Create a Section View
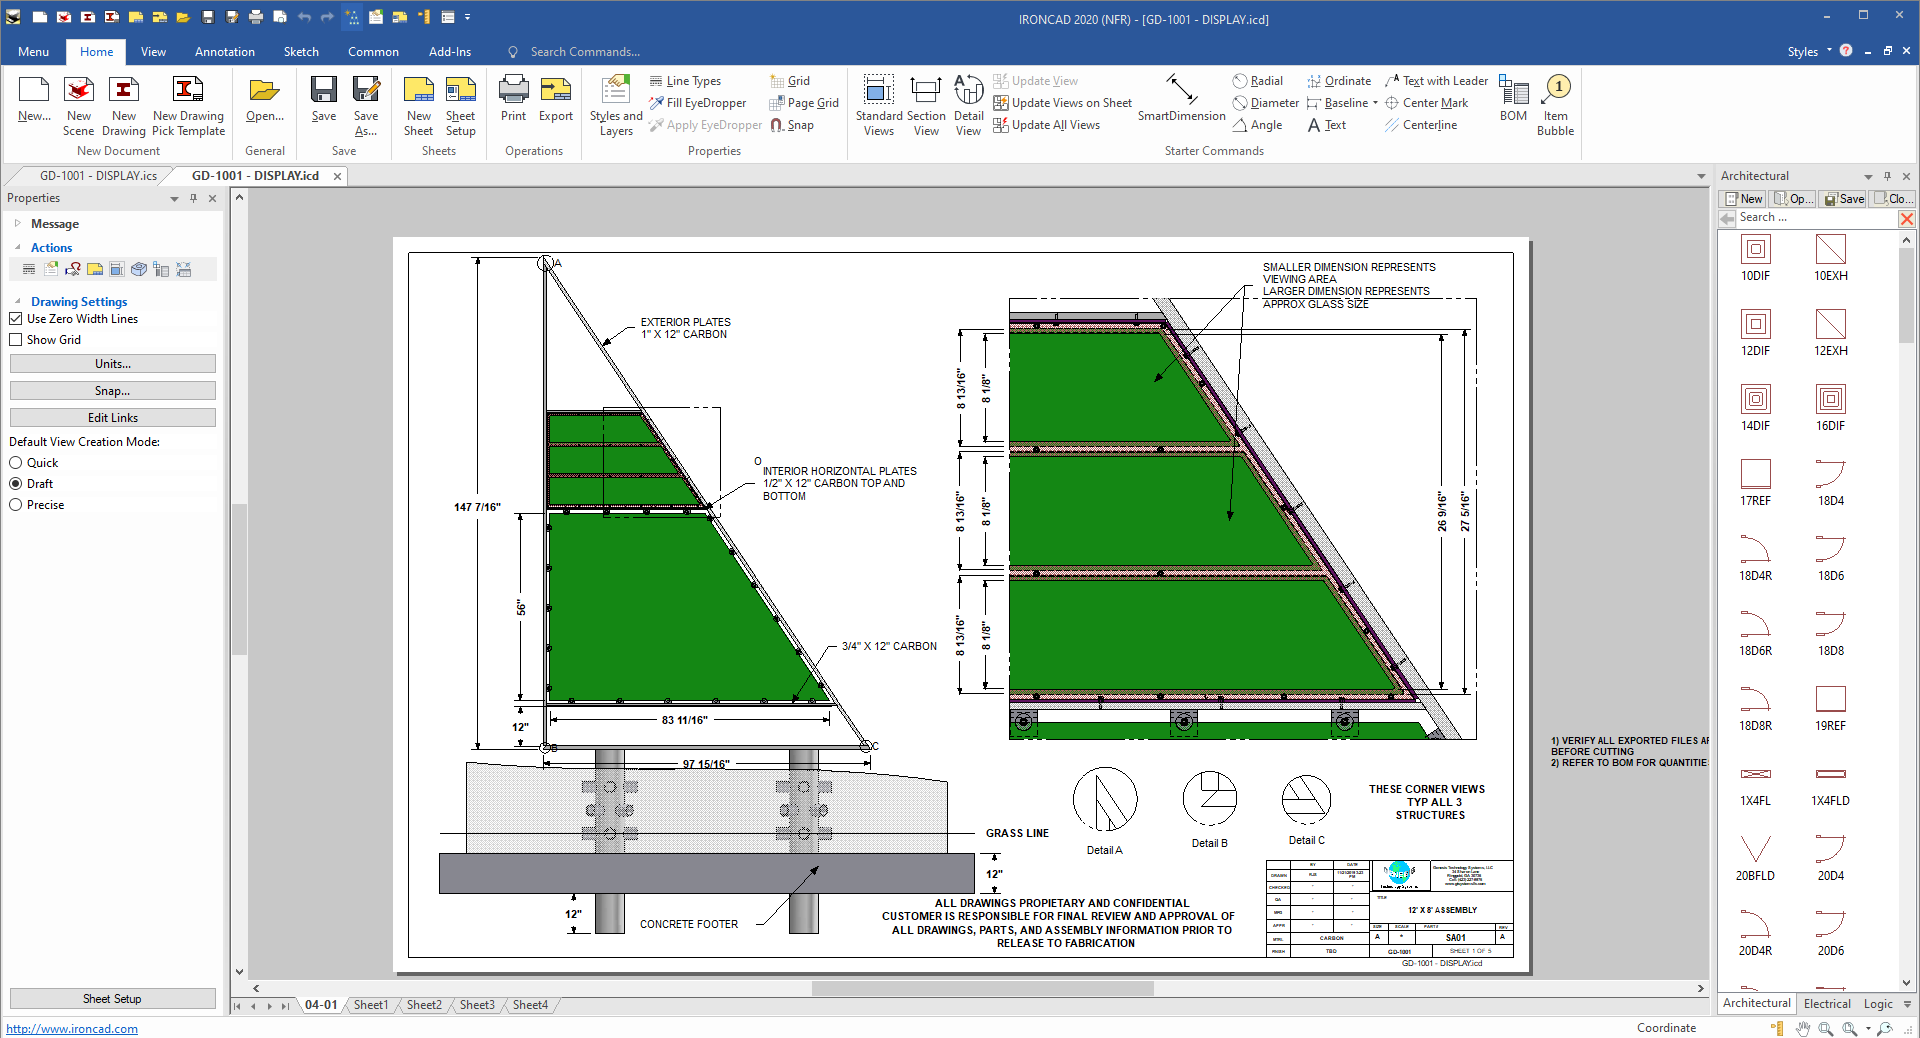The width and height of the screenshot is (1920, 1038). (926, 105)
